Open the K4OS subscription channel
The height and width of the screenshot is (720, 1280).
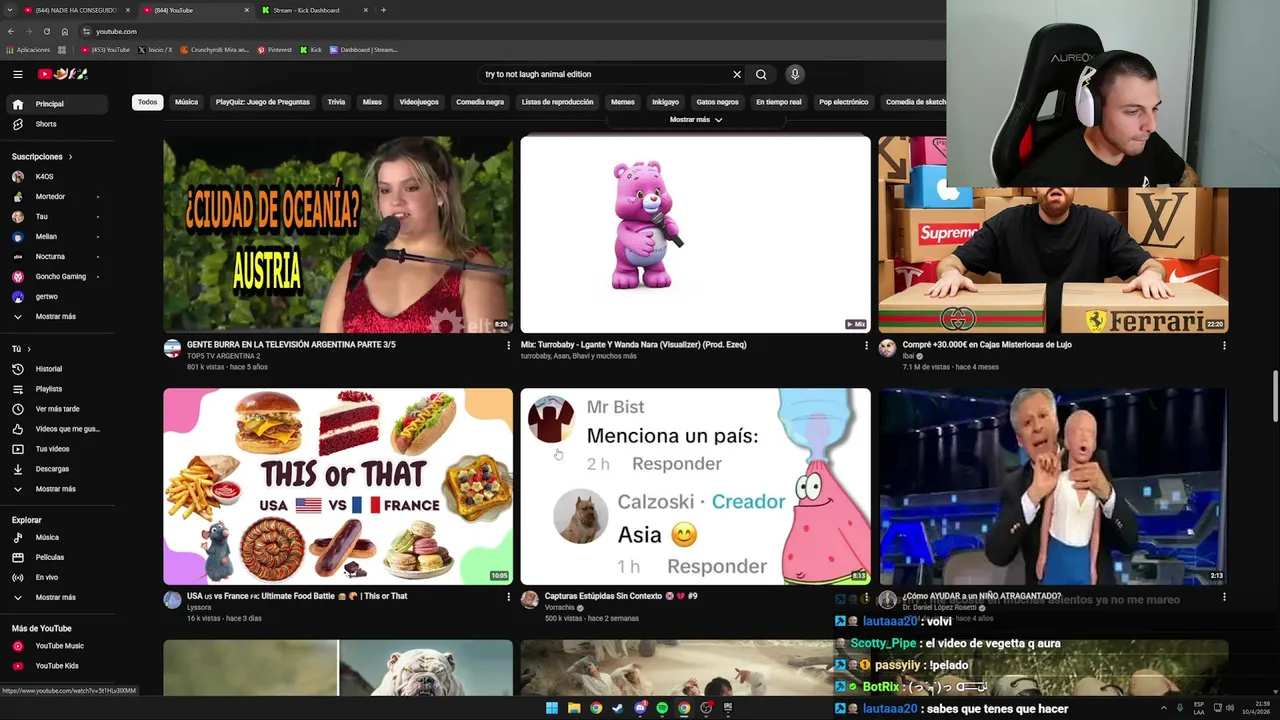[56, 177]
